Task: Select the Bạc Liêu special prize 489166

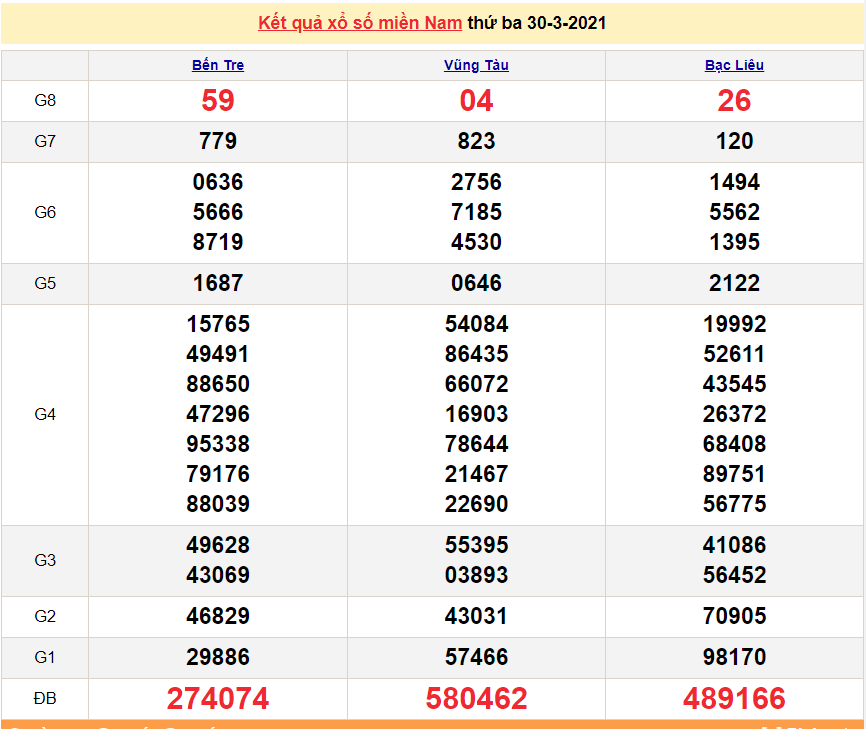Action: pyautogui.click(x=734, y=698)
